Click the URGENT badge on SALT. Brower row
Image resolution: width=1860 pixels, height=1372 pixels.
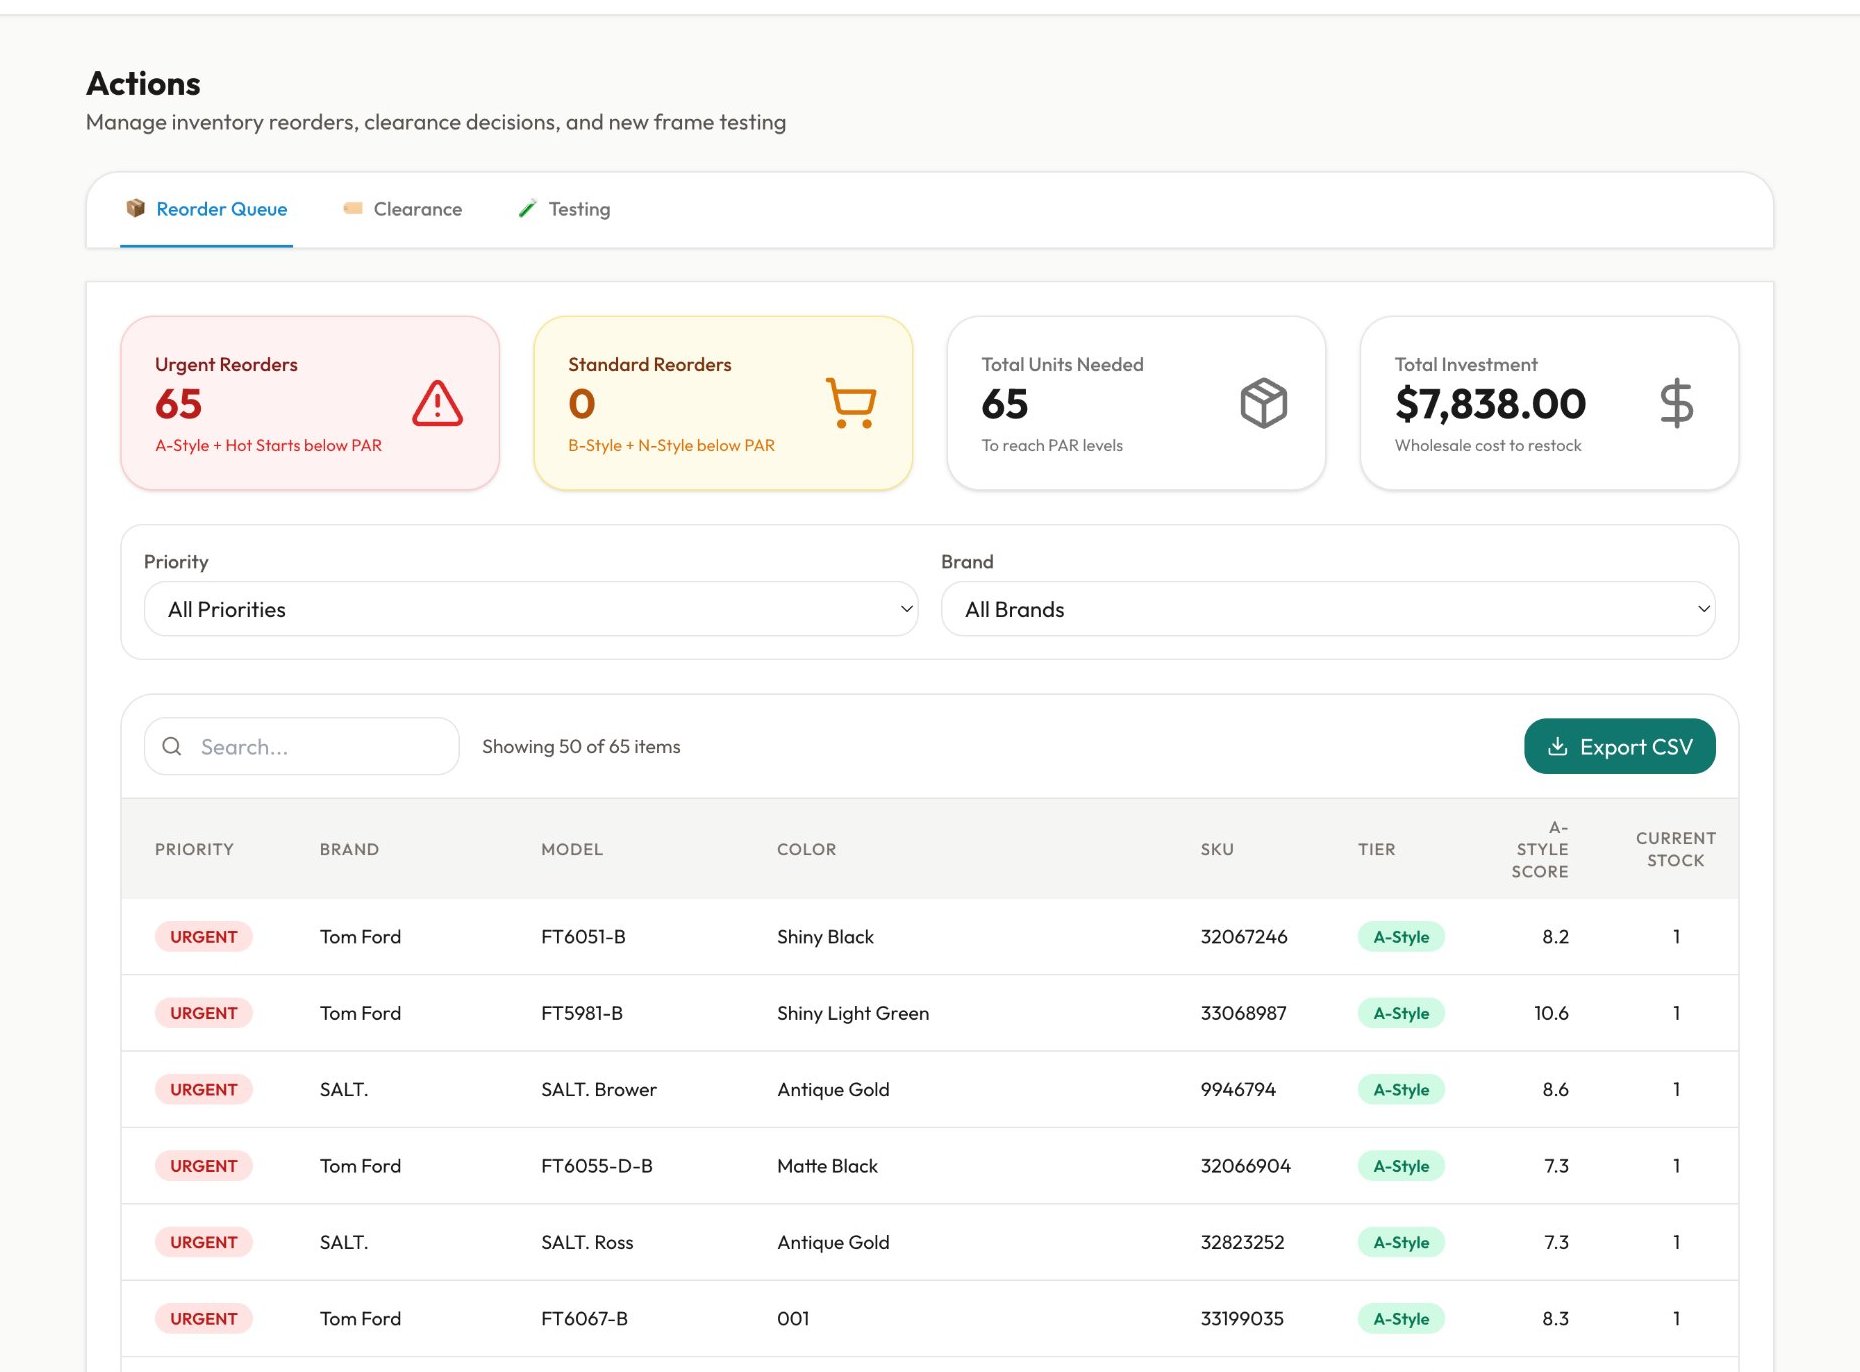point(203,1089)
